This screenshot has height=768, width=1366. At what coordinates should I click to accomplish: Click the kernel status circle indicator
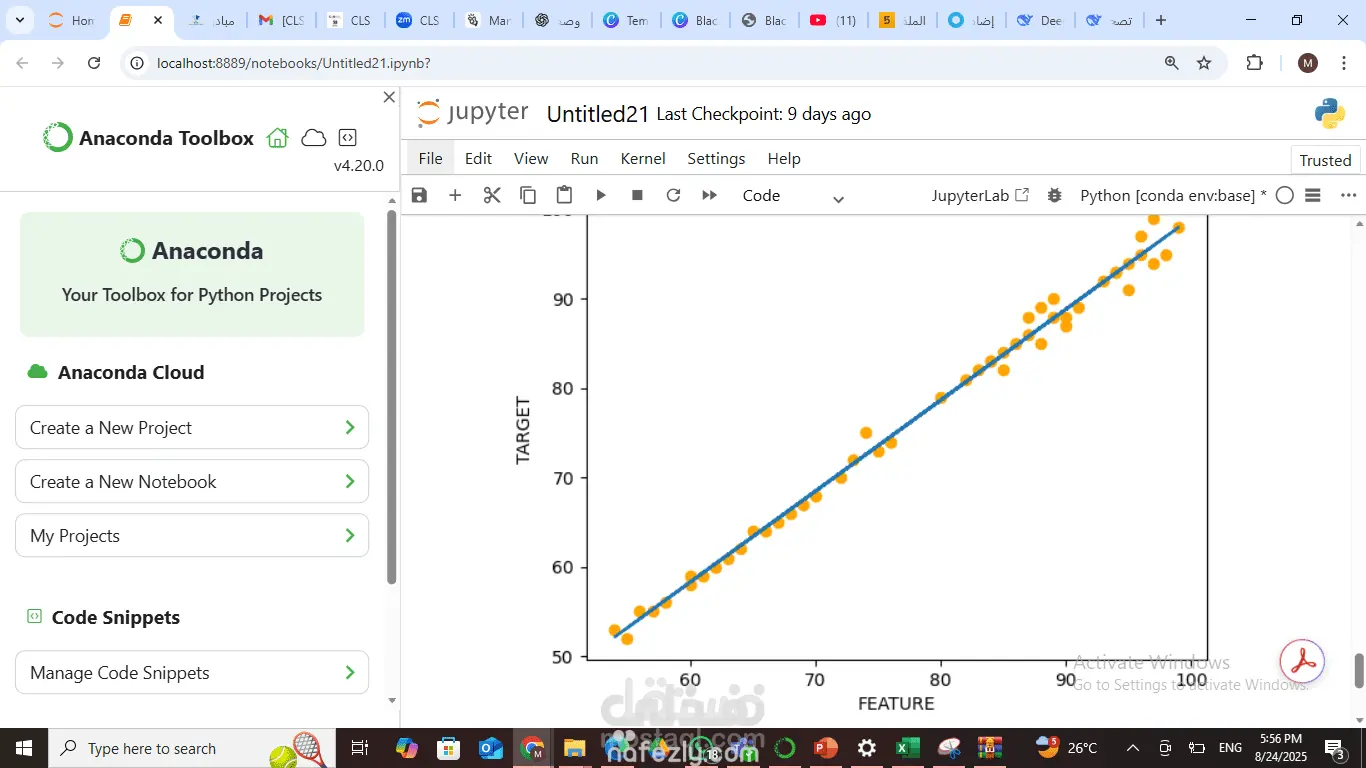pos(1285,196)
